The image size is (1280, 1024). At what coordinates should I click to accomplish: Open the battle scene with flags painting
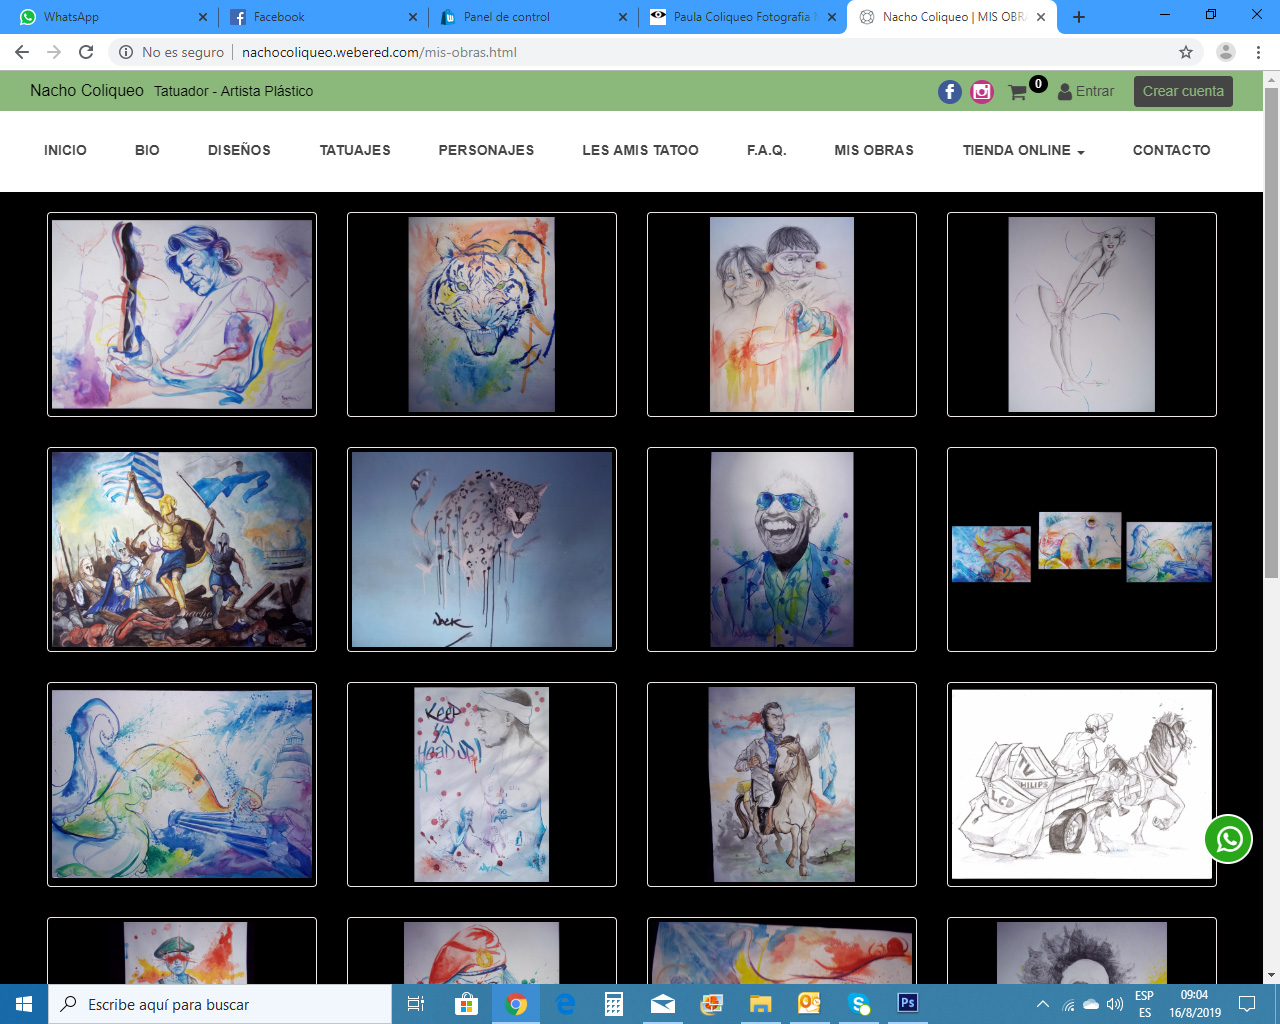182,549
